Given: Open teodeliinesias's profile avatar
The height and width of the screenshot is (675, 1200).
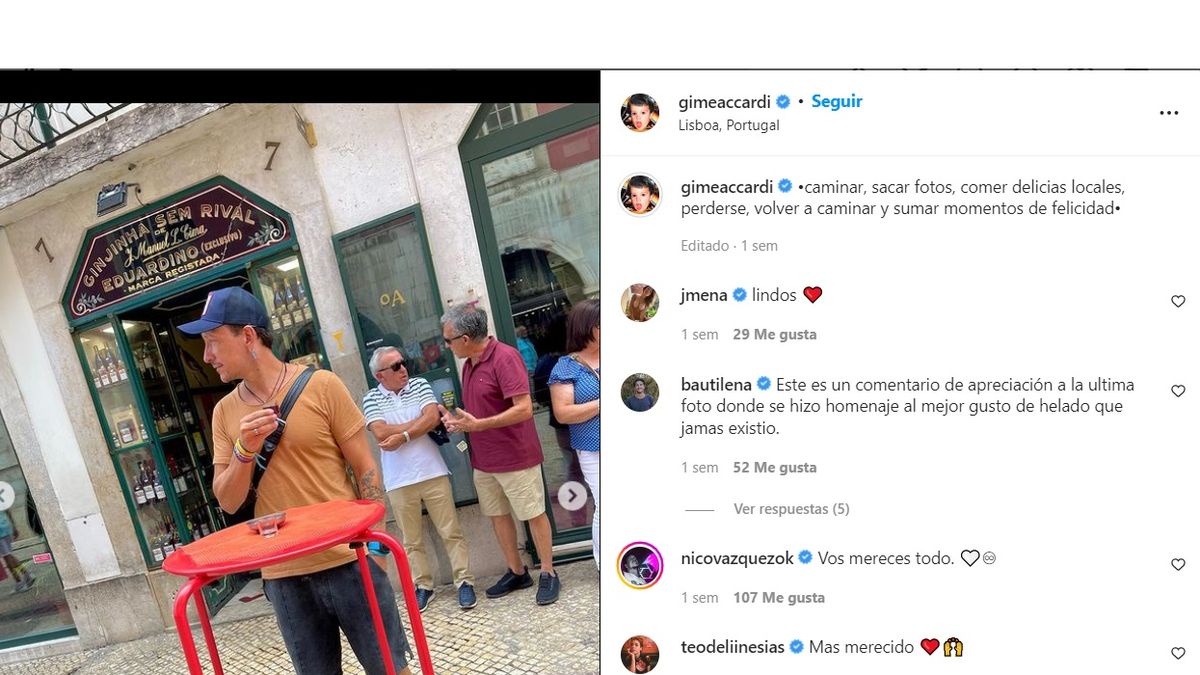Looking at the screenshot, I should [x=640, y=654].
